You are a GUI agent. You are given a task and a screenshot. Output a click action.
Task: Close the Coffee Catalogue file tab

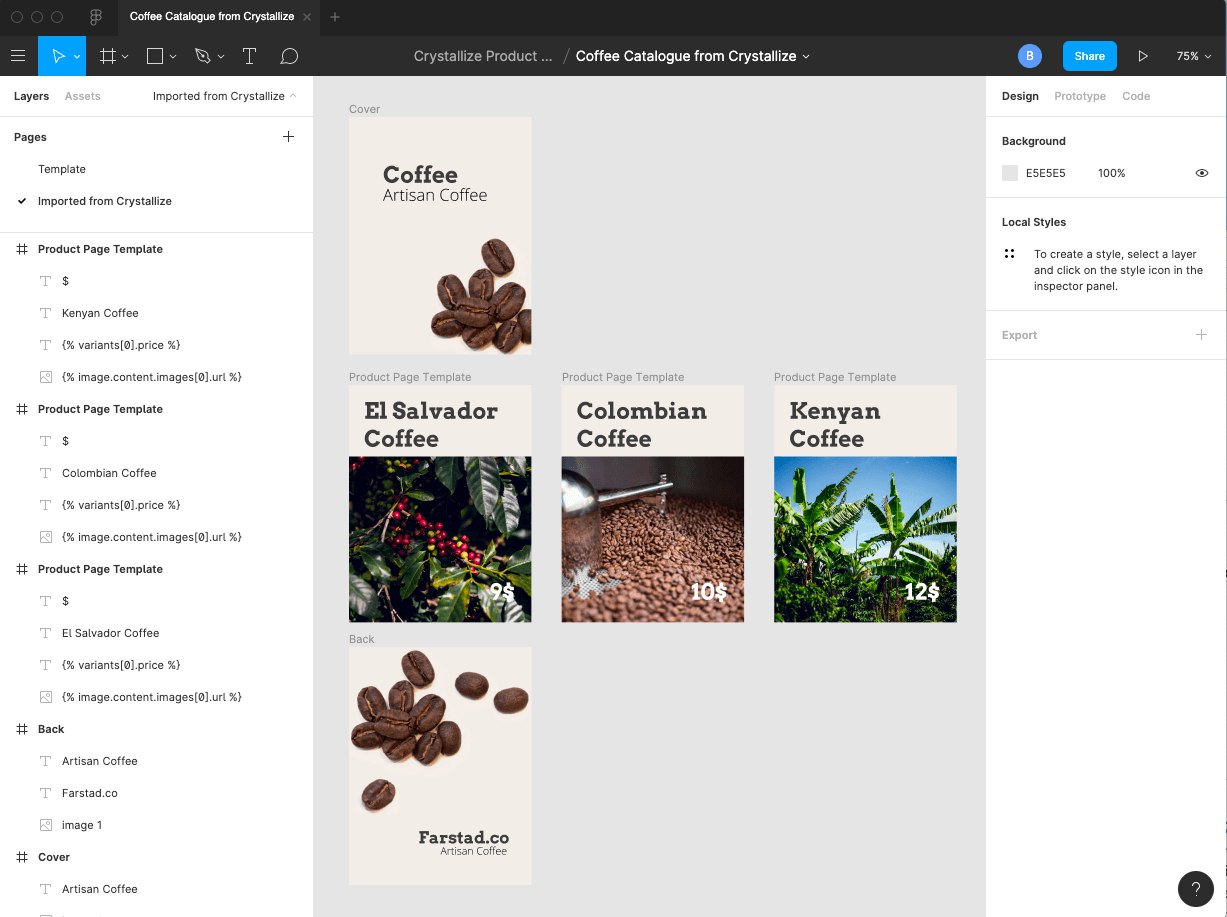[306, 17]
